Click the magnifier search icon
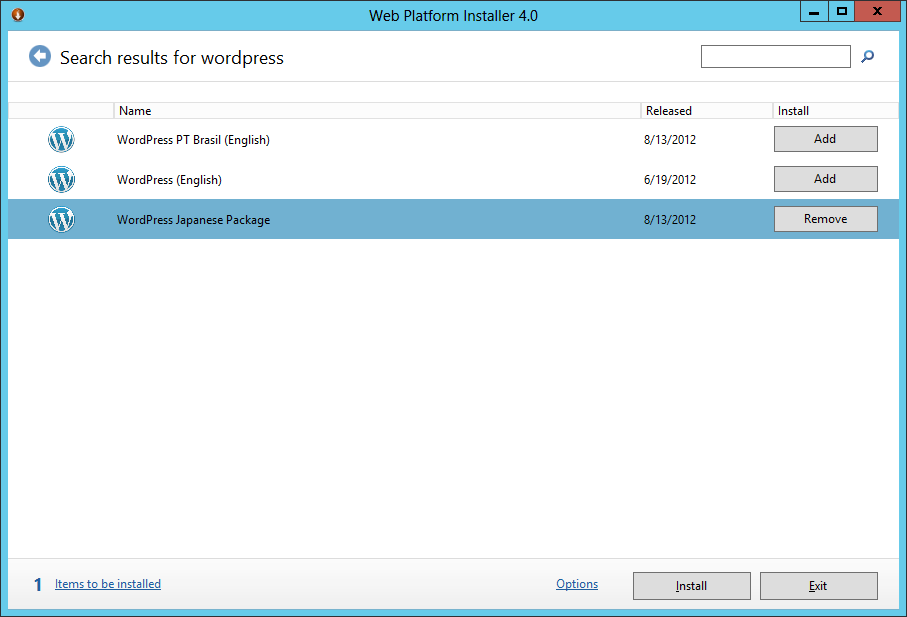The height and width of the screenshot is (617, 907). [867, 56]
